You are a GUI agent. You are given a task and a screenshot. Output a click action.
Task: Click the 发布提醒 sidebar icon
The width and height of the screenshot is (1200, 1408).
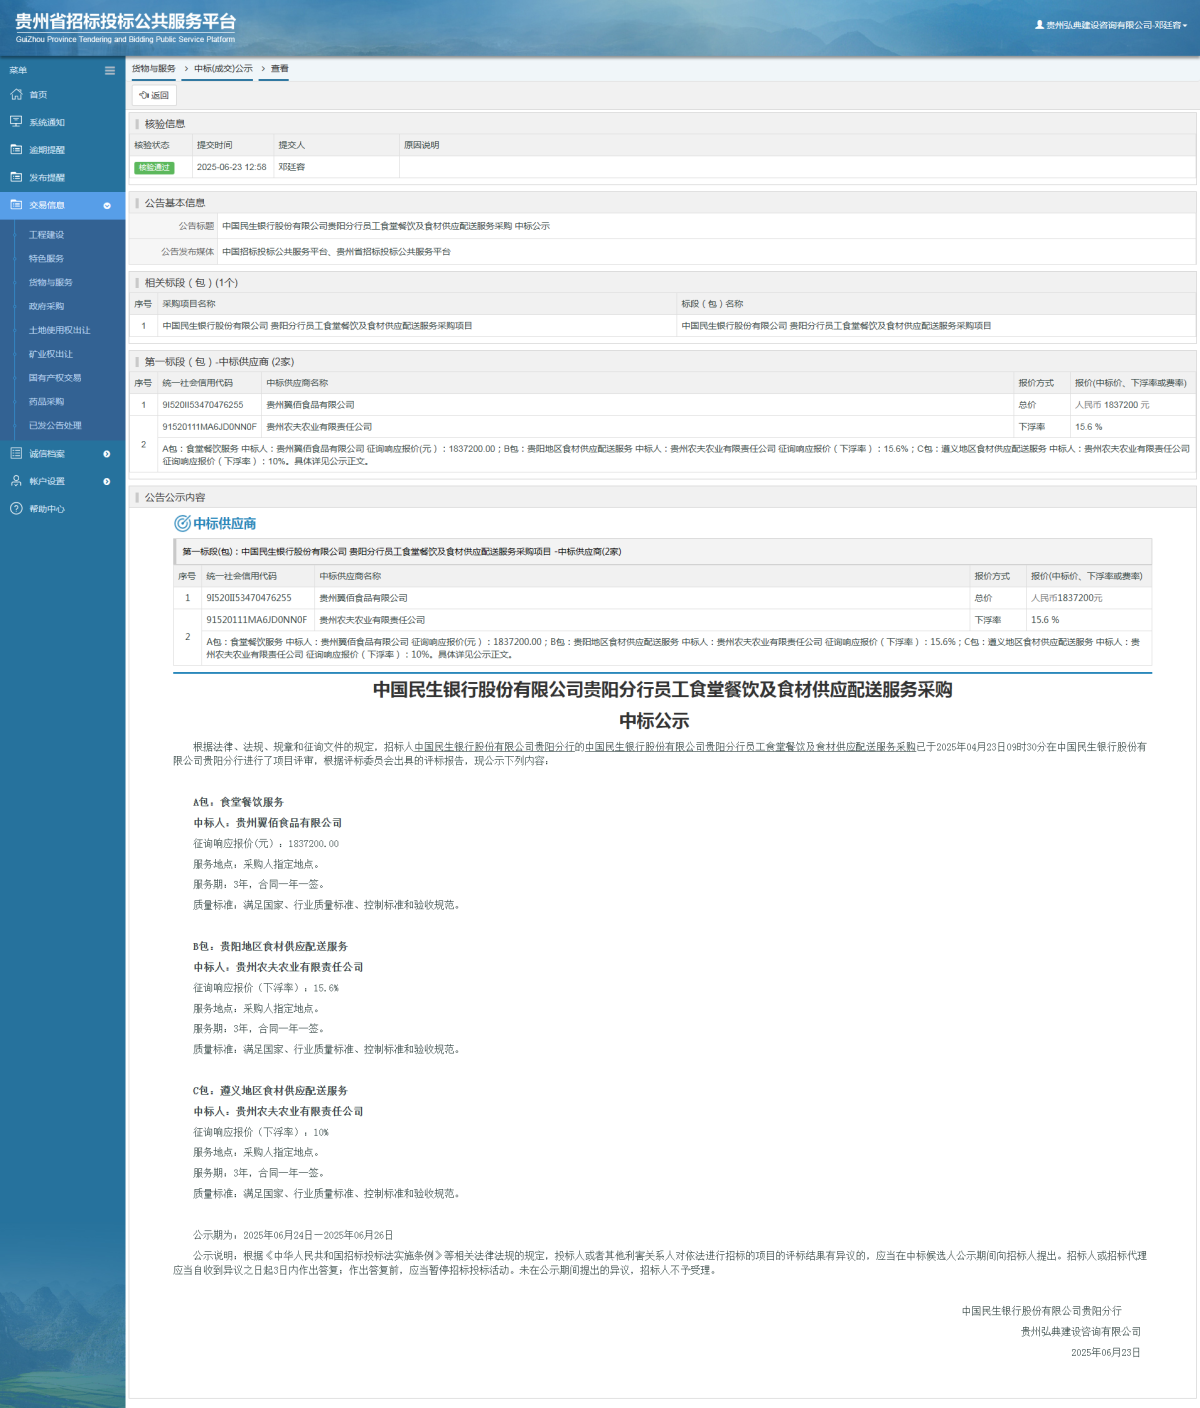coord(16,177)
